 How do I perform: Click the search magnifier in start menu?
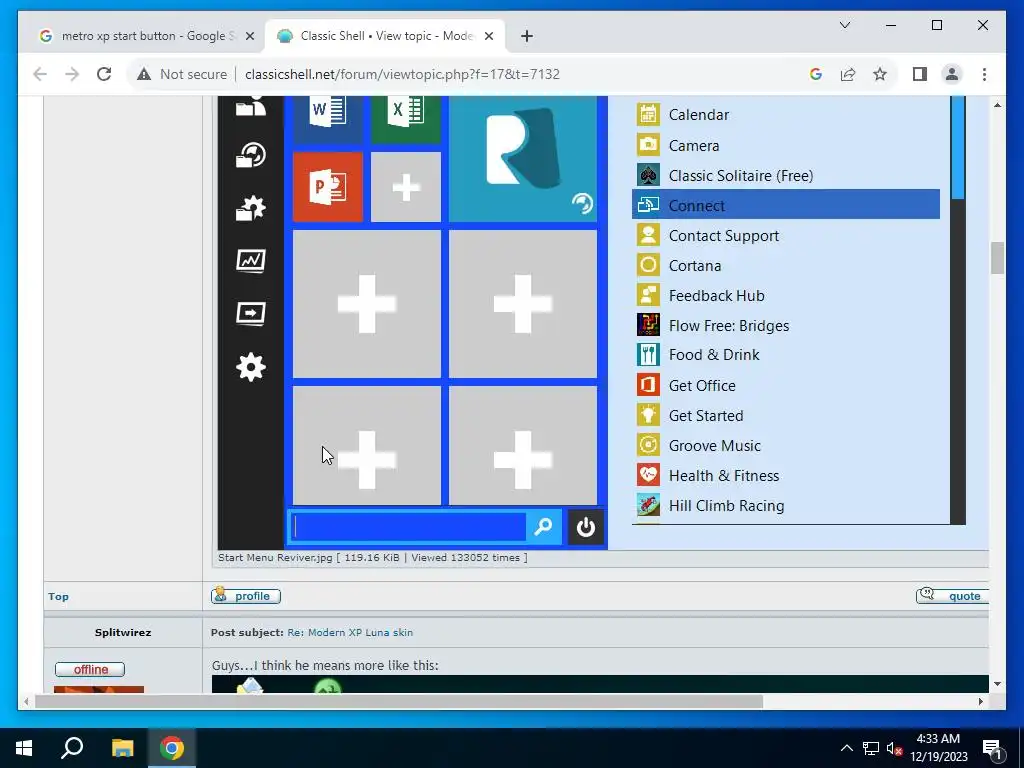(543, 526)
